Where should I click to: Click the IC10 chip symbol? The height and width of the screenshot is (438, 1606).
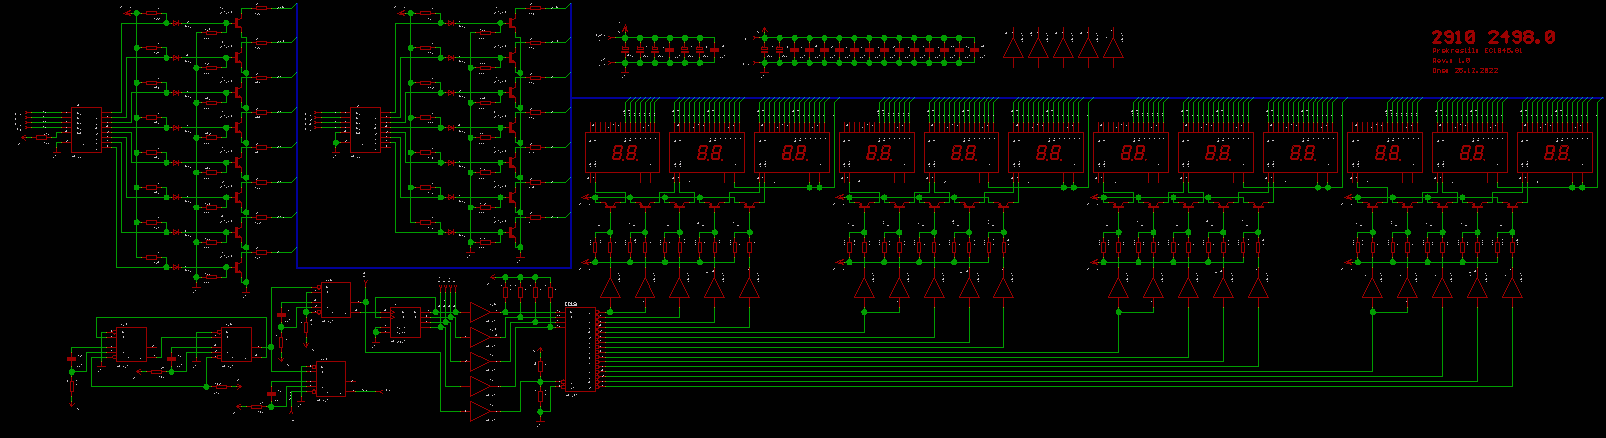tap(580, 349)
